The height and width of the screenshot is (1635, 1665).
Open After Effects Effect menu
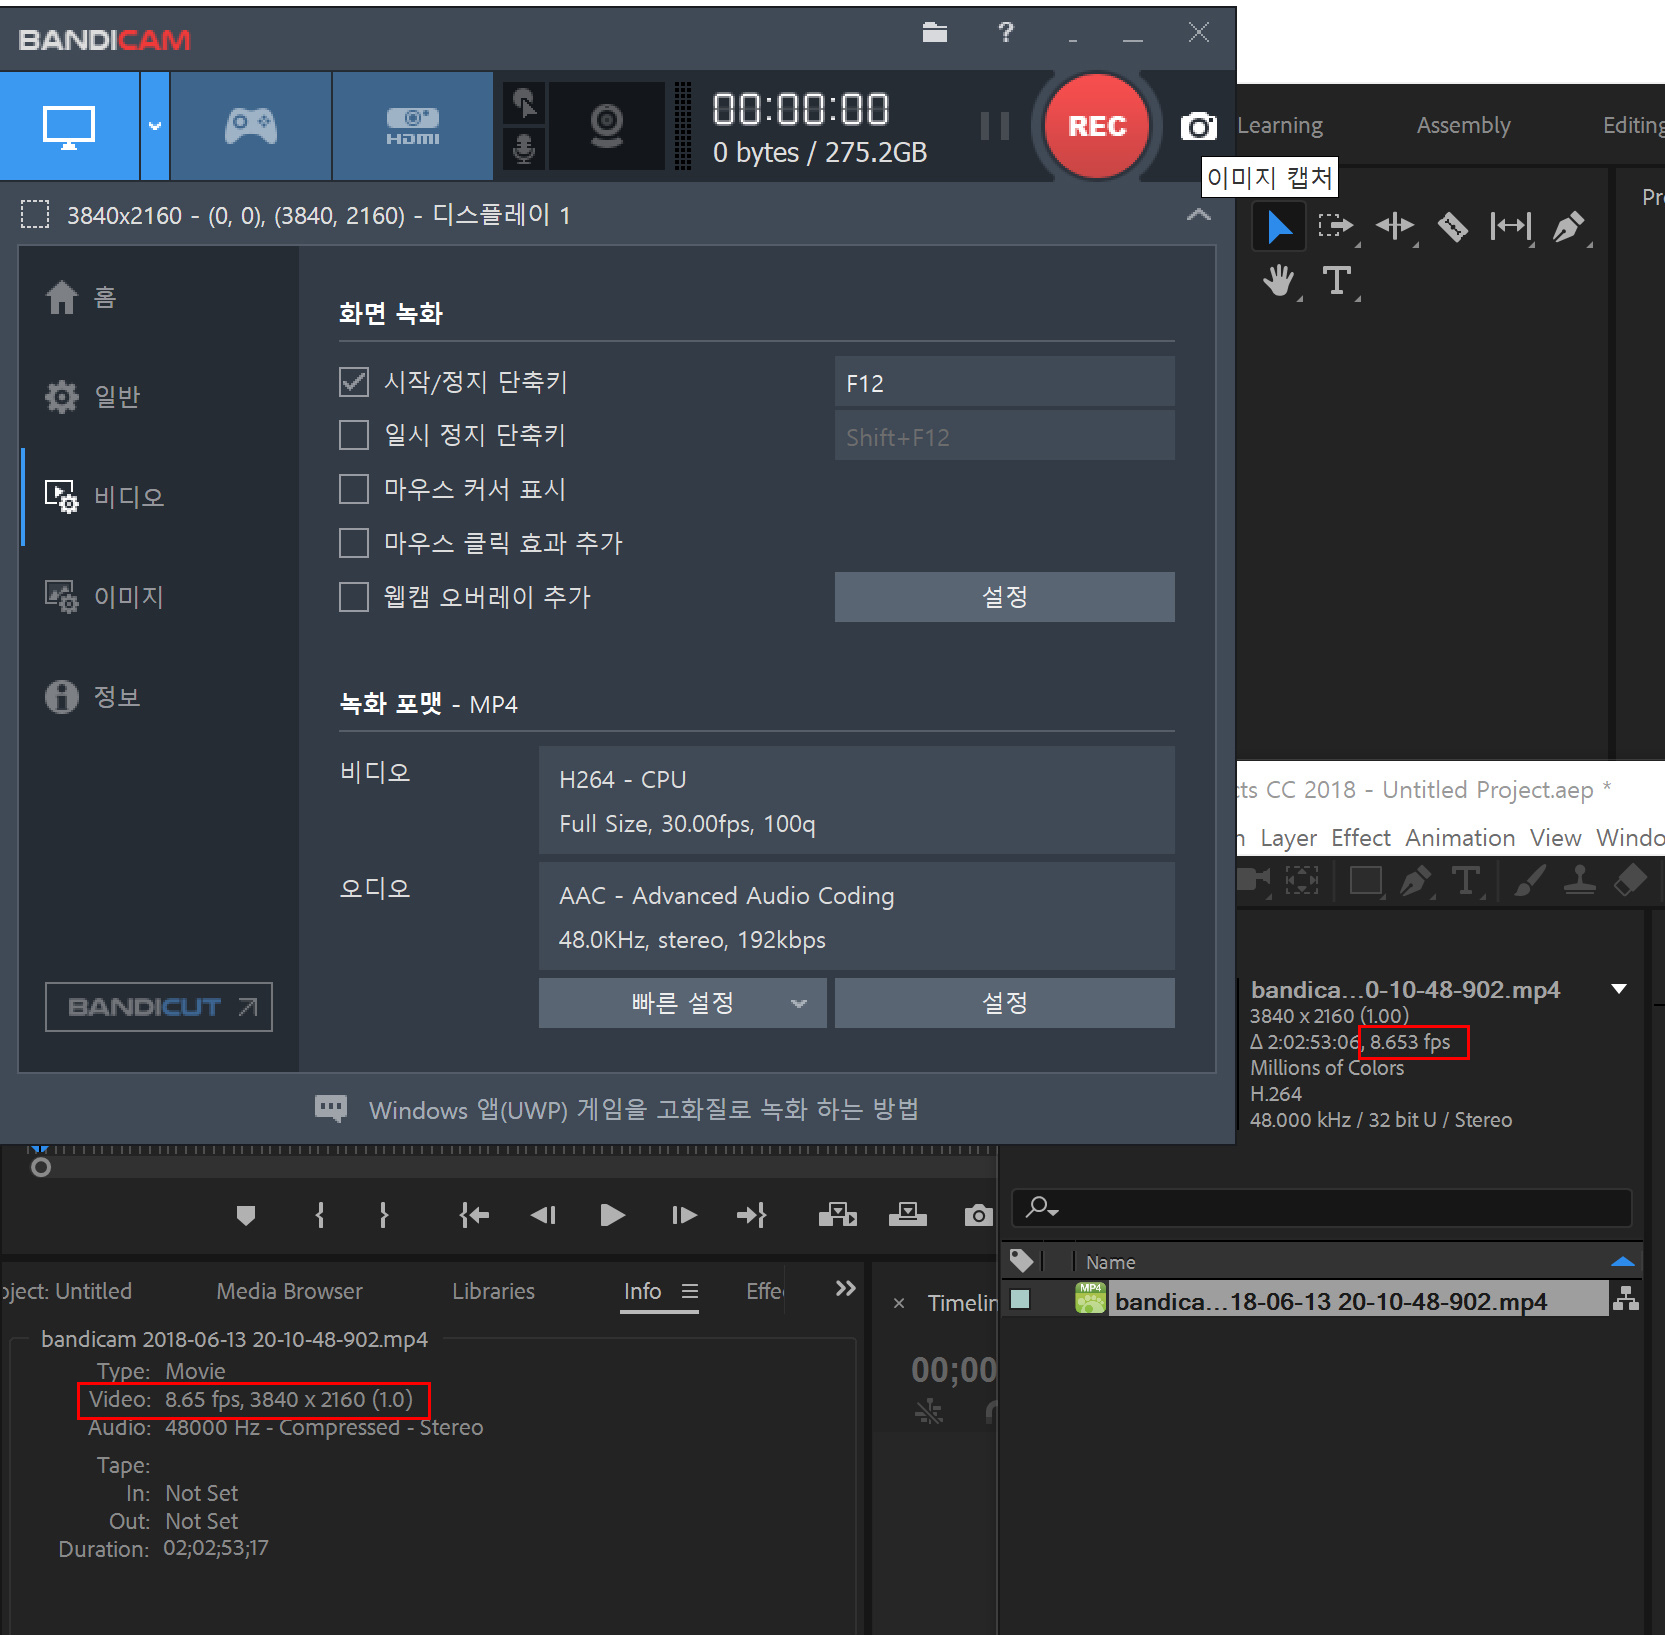1361,838
